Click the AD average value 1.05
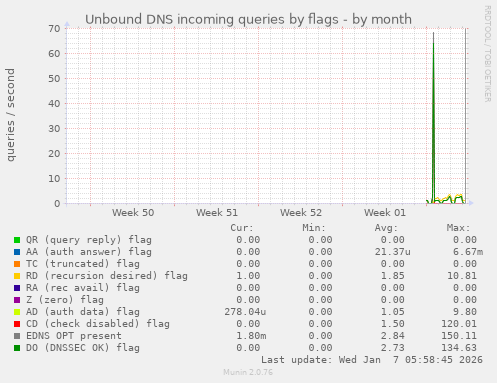This screenshot has height=383, width=497. coord(392,312)
